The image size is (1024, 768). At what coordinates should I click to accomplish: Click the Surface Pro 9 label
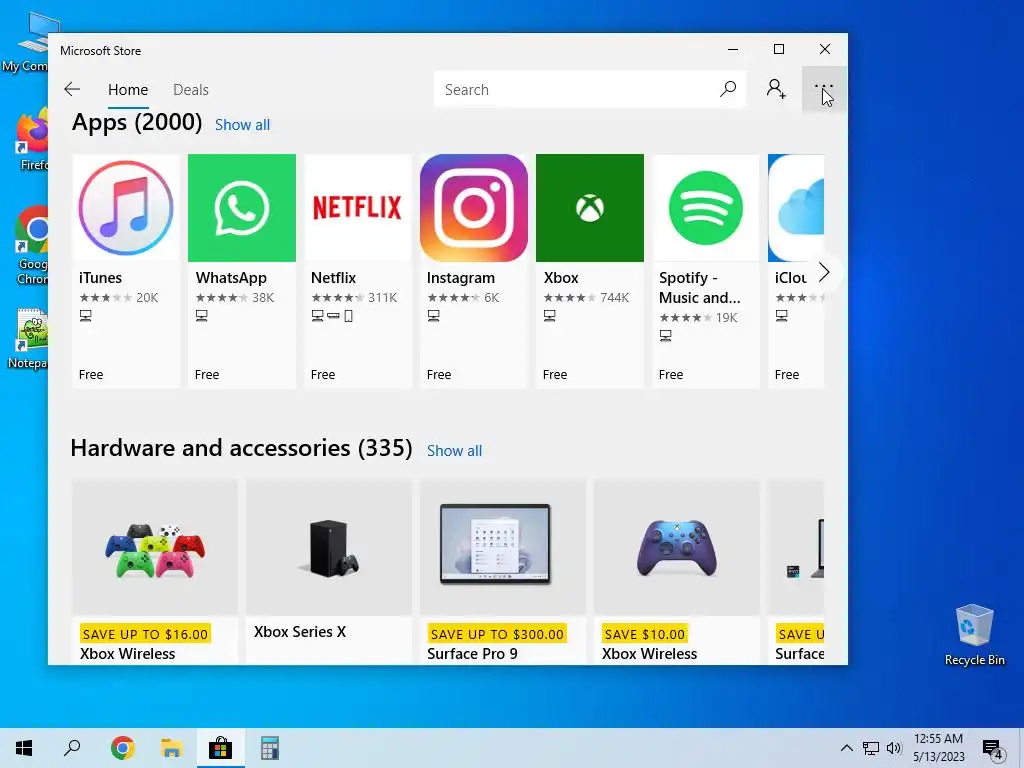tap(472, 654)
